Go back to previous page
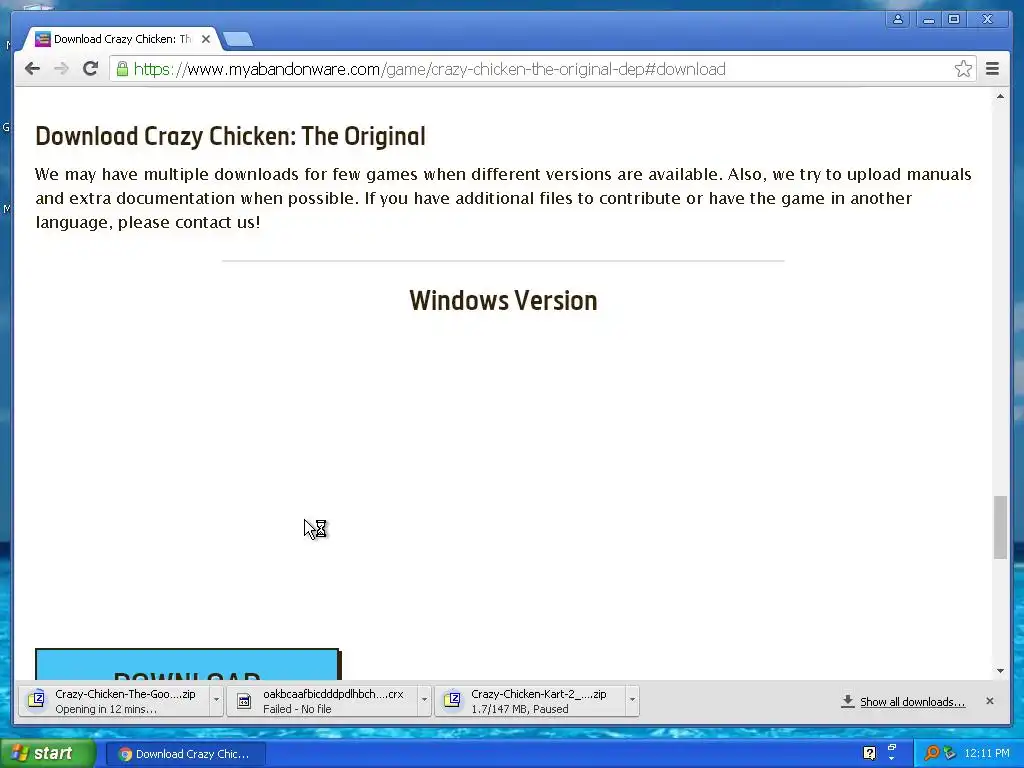Image resolution: width=1024 pixels, height=768 pixels. coord(32,69)
